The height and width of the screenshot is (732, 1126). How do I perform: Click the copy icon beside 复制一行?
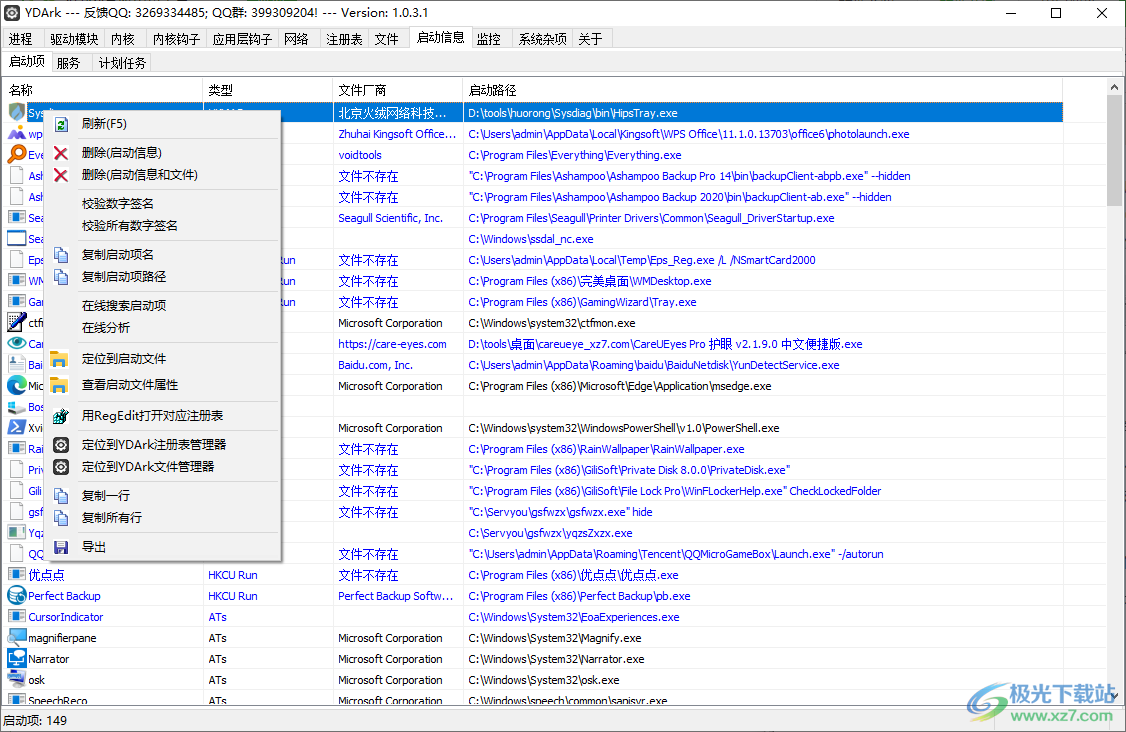[61, 496]
